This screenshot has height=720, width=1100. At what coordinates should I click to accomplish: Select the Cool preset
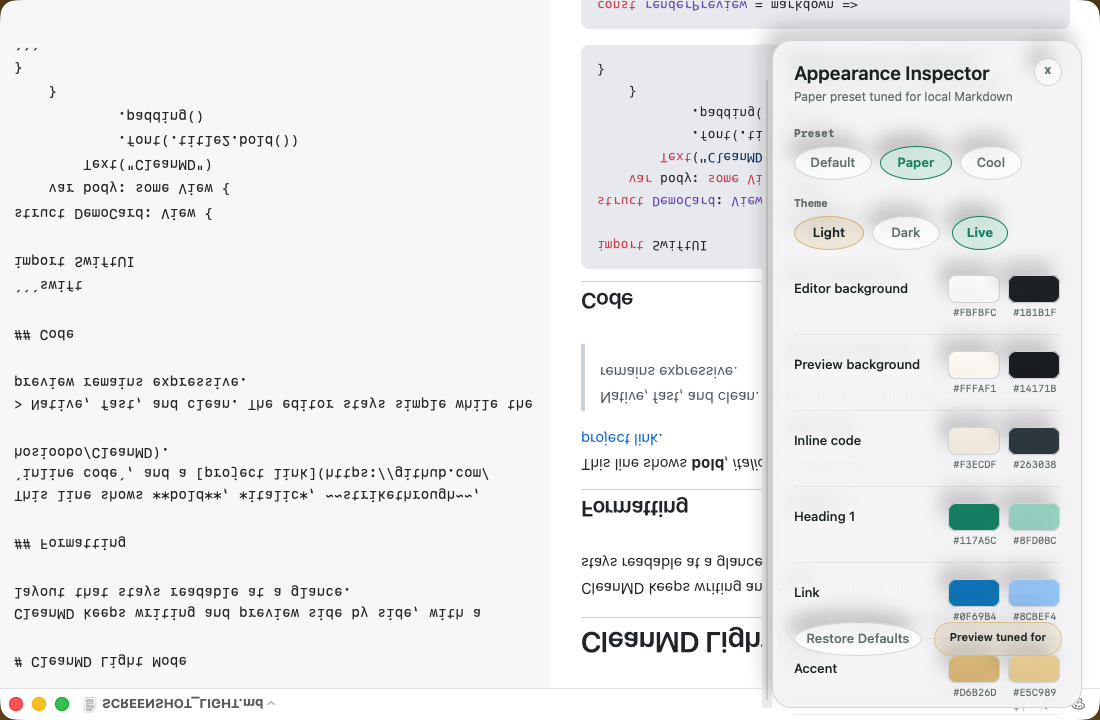(990, 163)
